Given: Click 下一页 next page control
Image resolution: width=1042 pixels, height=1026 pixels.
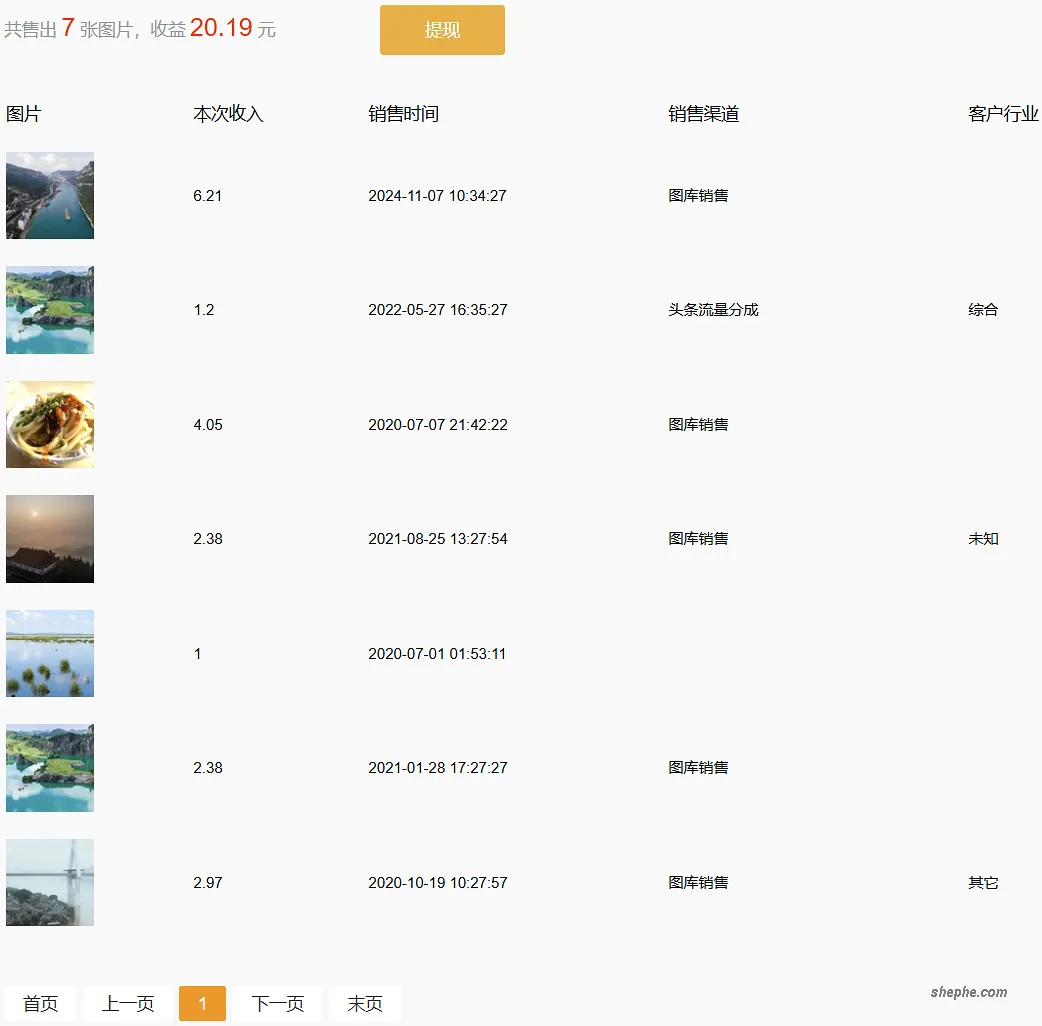Looking at the screenshot, I should [277, 1004].
